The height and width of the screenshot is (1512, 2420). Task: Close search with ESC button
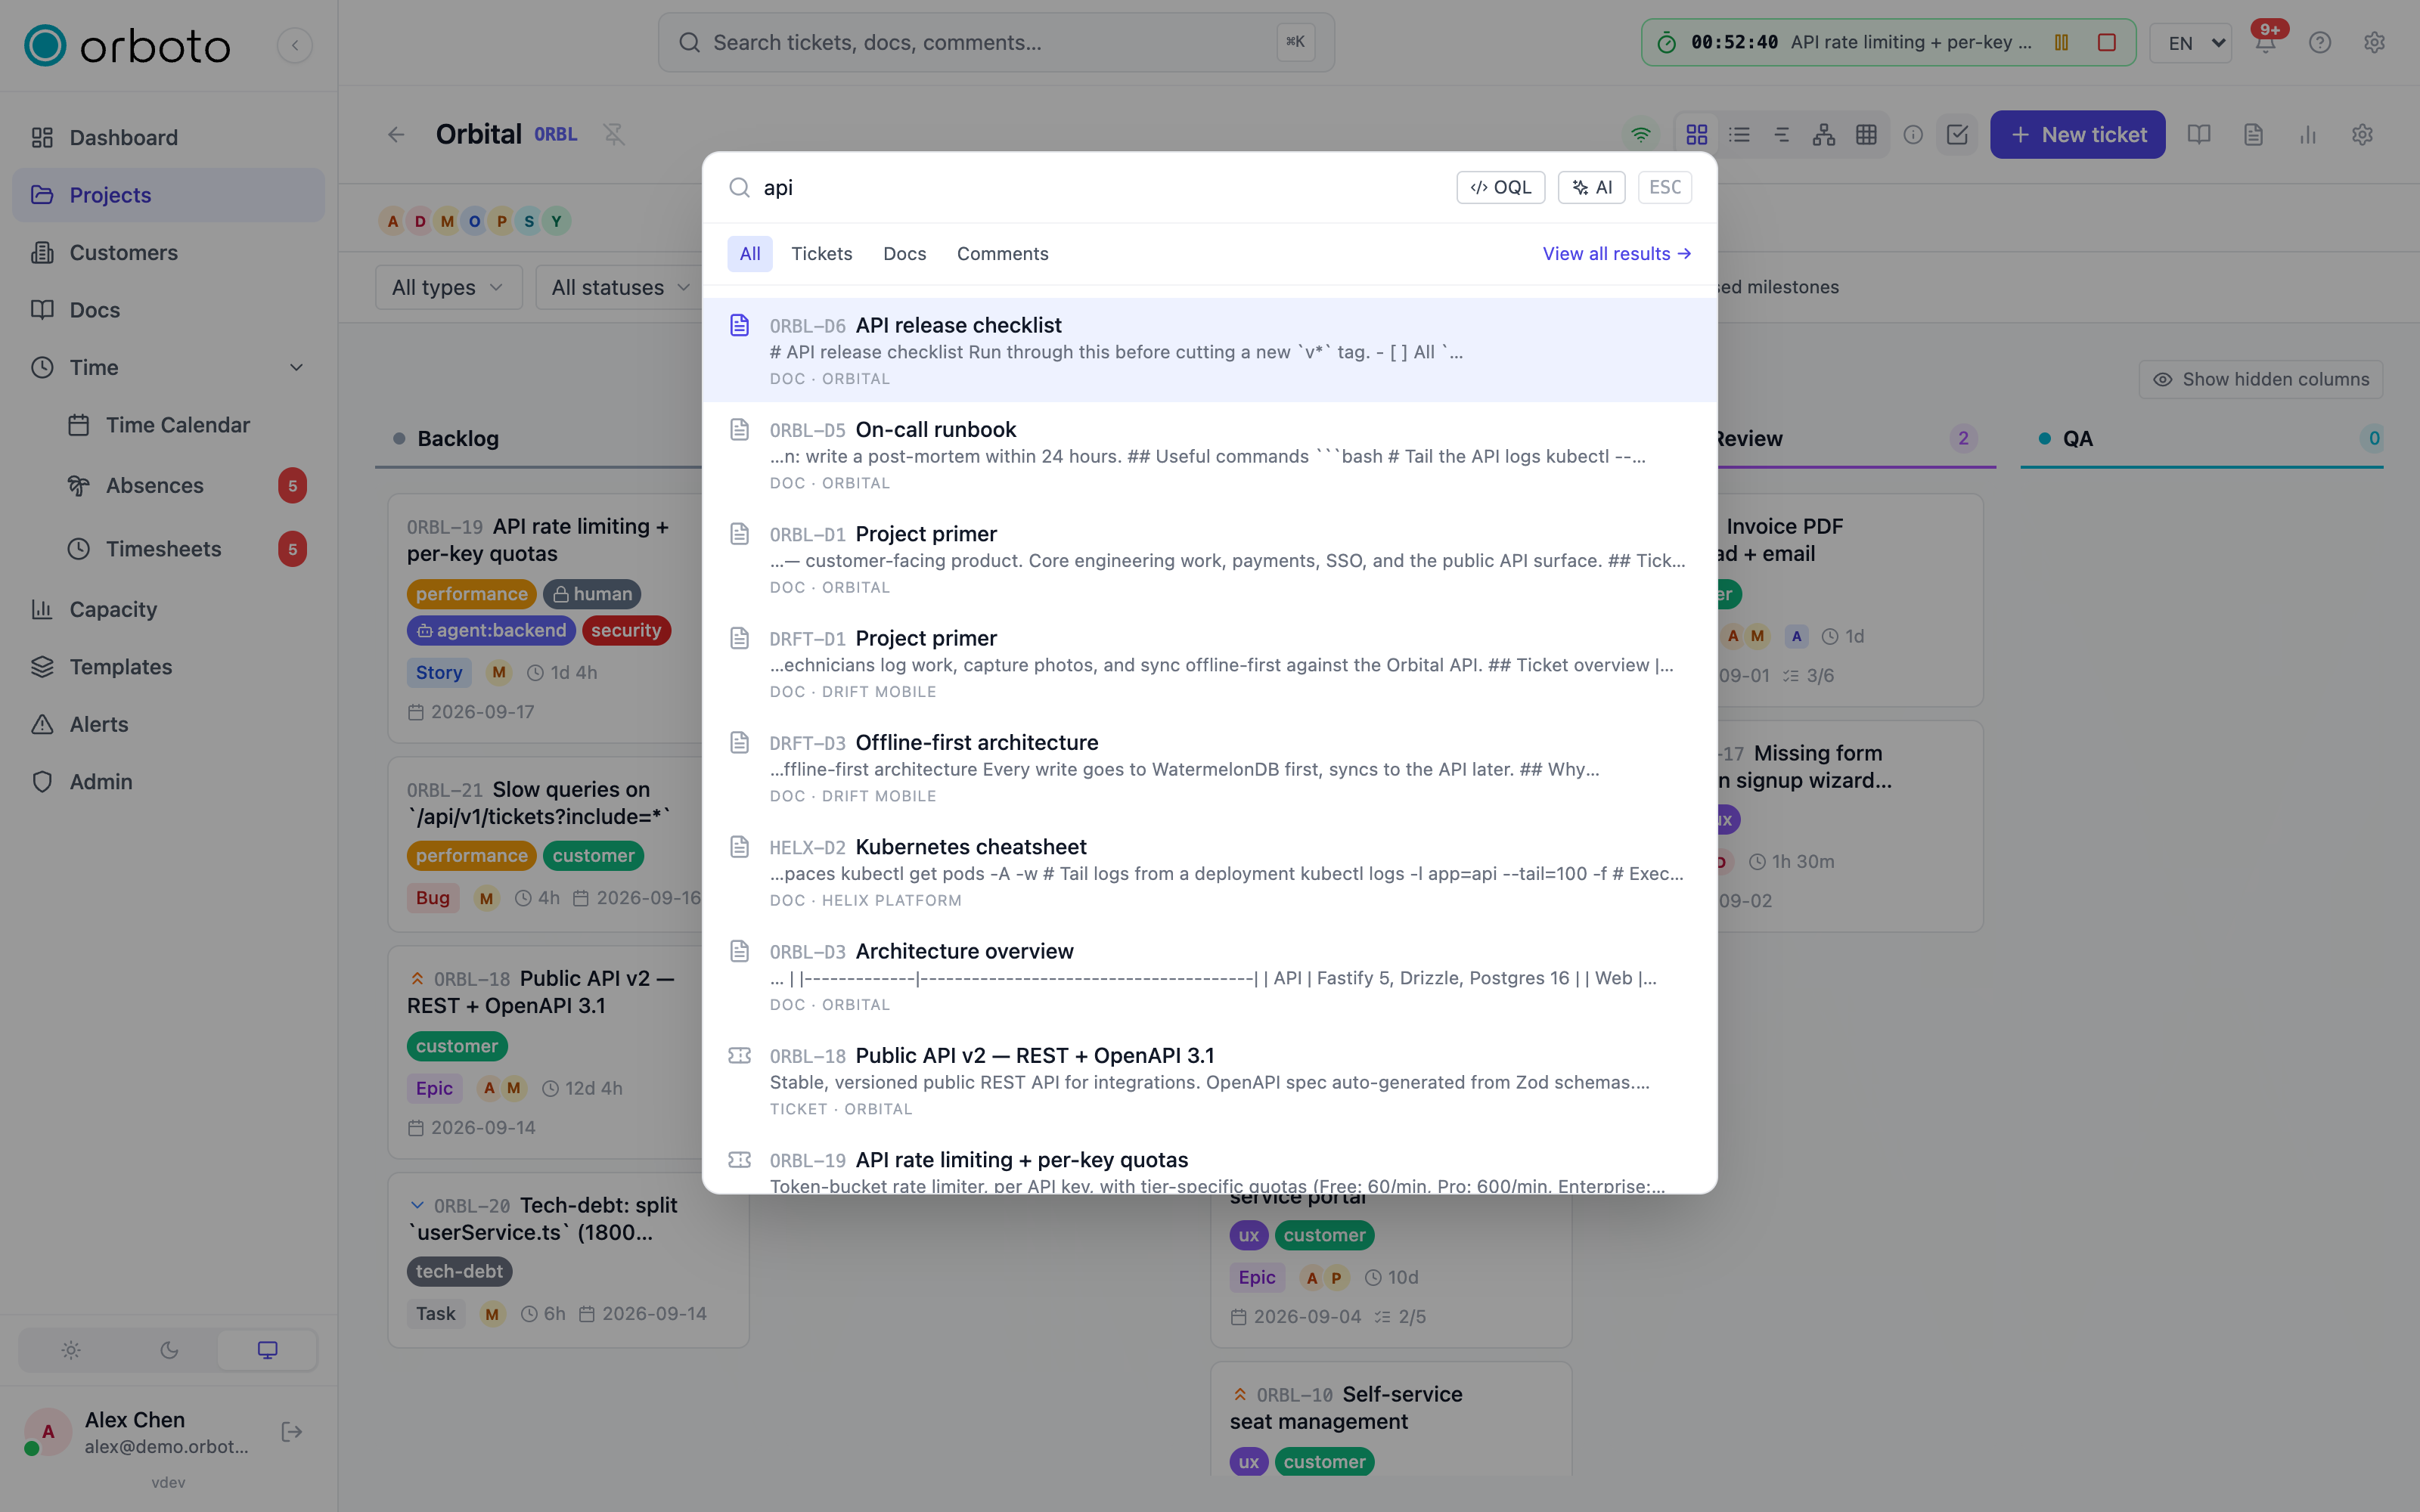1665,187
